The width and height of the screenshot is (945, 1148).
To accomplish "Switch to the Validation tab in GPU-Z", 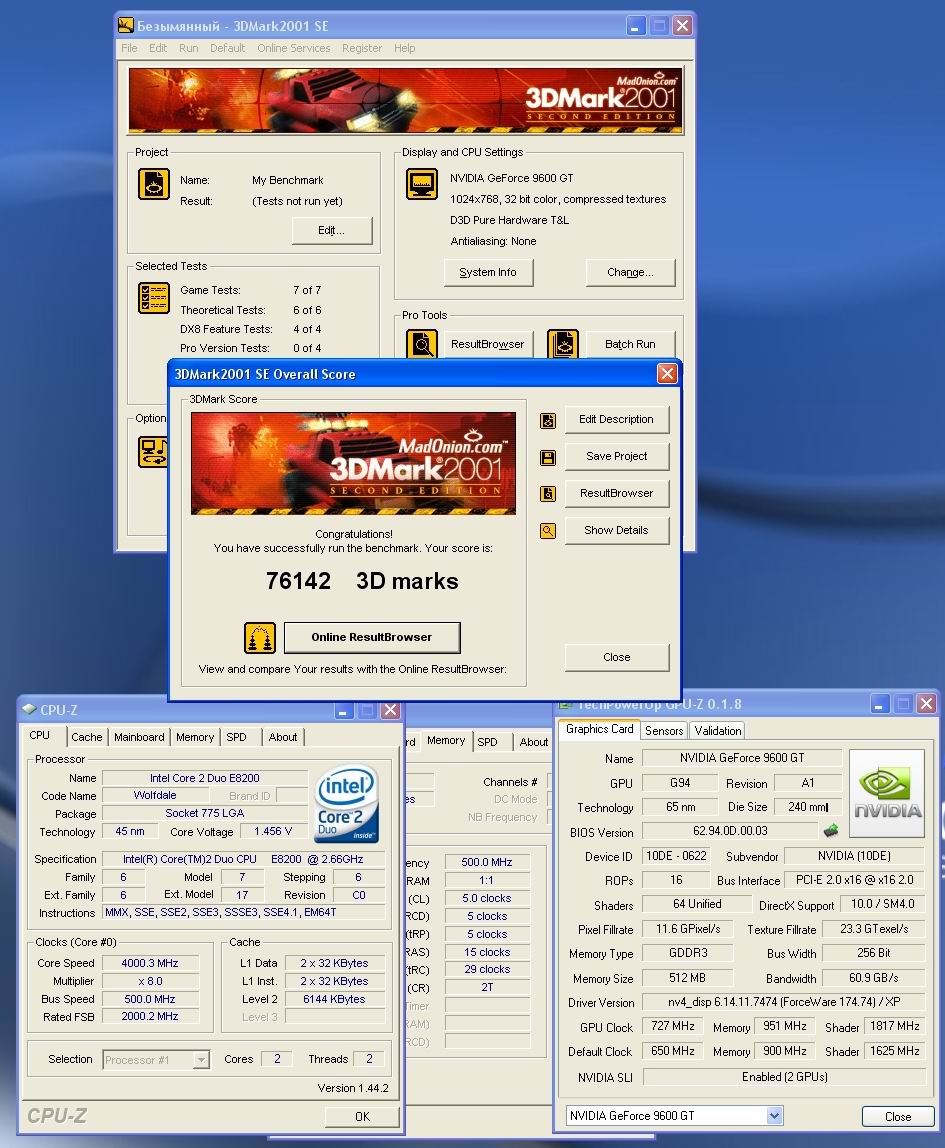I will pyautogui.click(x=718, y=731).
